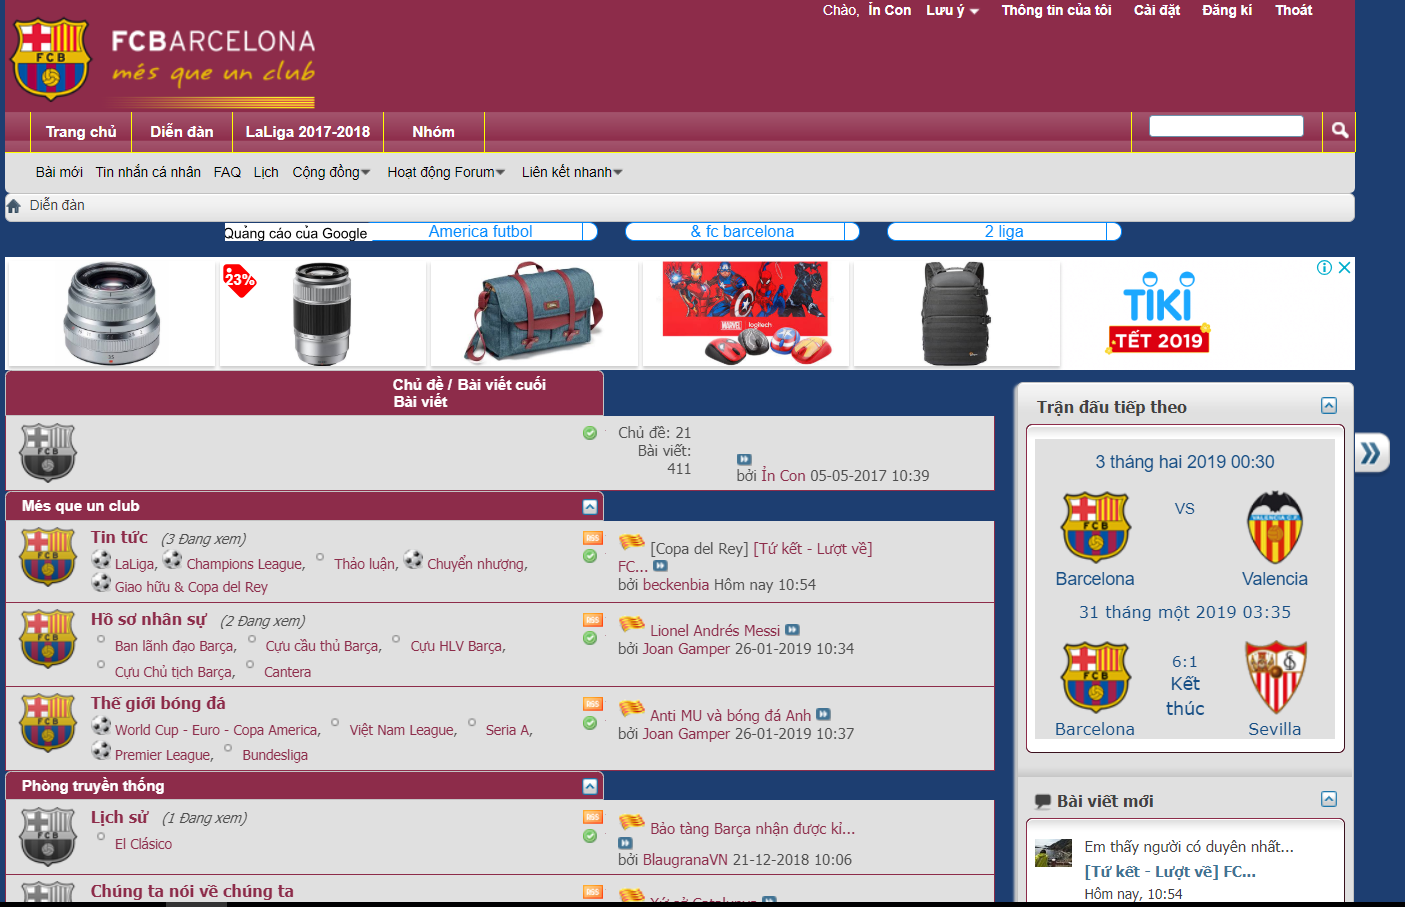Click the black backpack ad thumbnail
The height and width of the screenshot is (907, 1405).
tap(957, 314)
